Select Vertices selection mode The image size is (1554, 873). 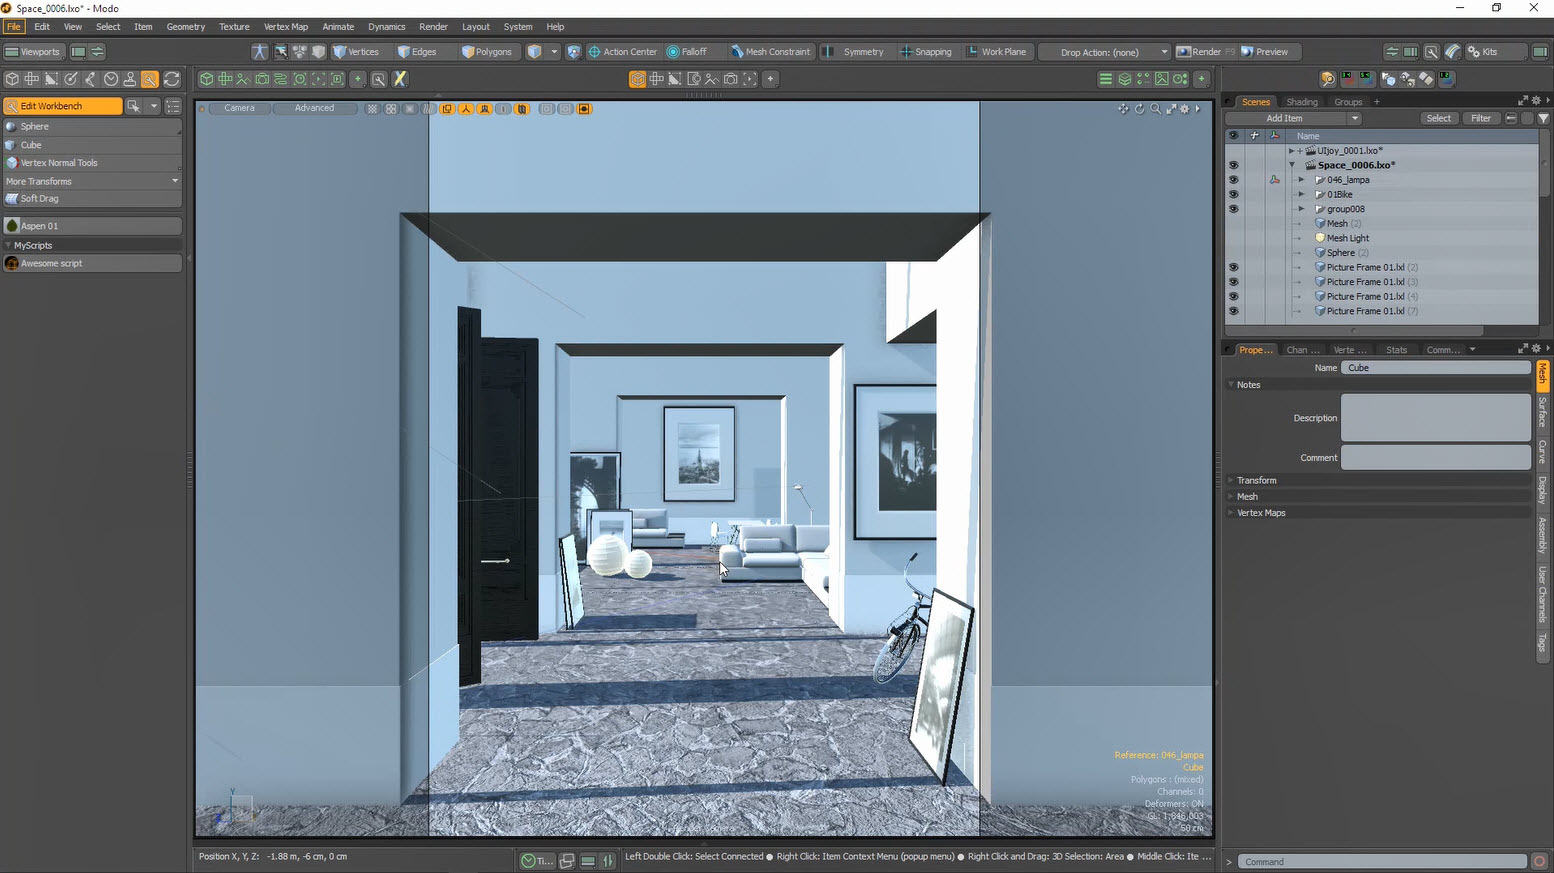[356, 52]
